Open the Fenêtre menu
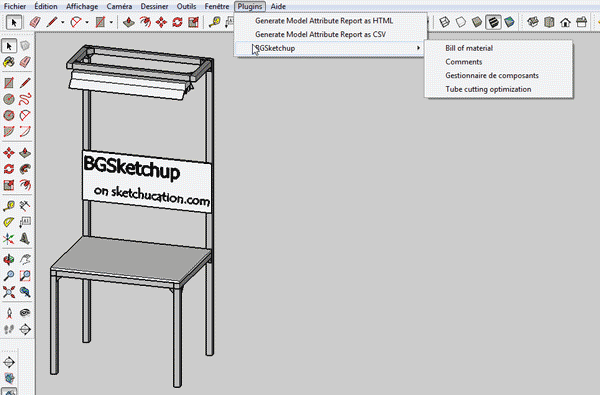This screenshot has width=600, height=395. [217, 6]
